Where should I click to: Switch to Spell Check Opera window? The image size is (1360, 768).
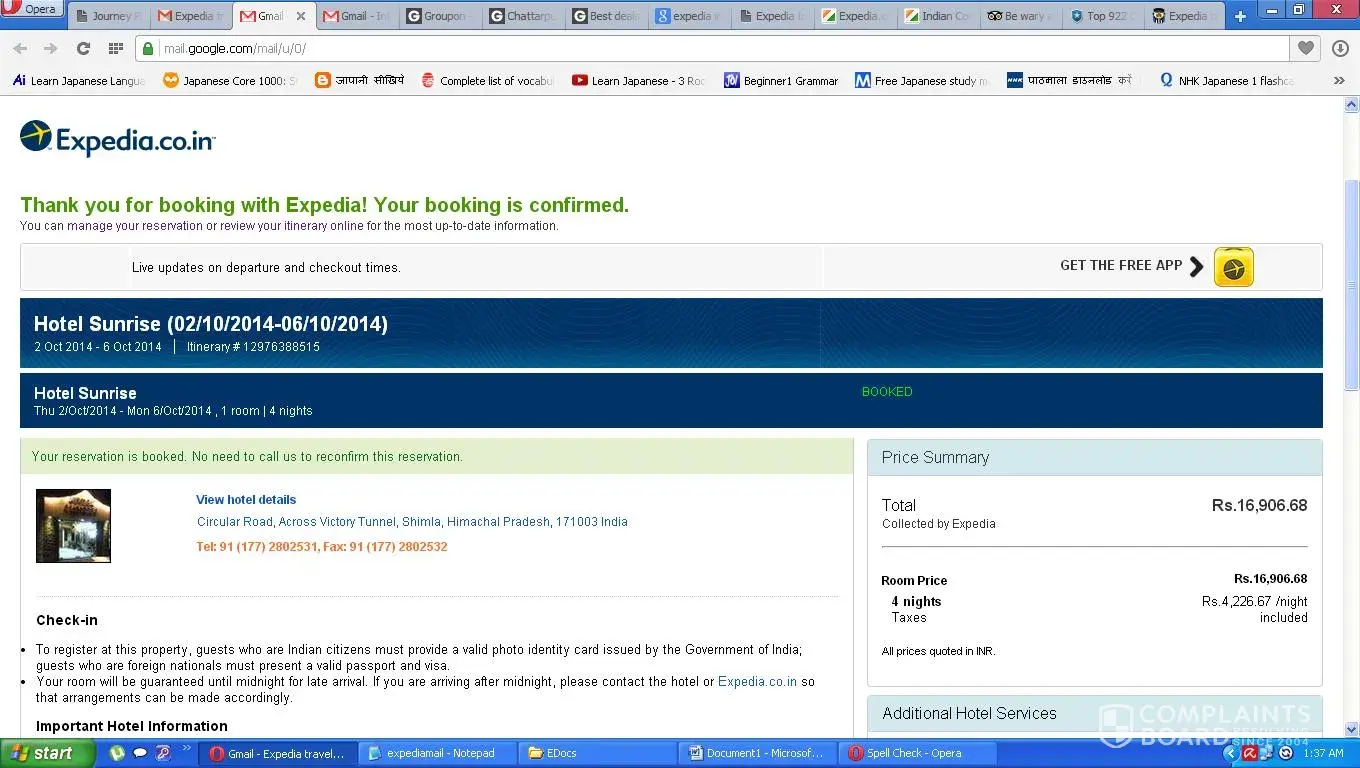click(917, 753)
